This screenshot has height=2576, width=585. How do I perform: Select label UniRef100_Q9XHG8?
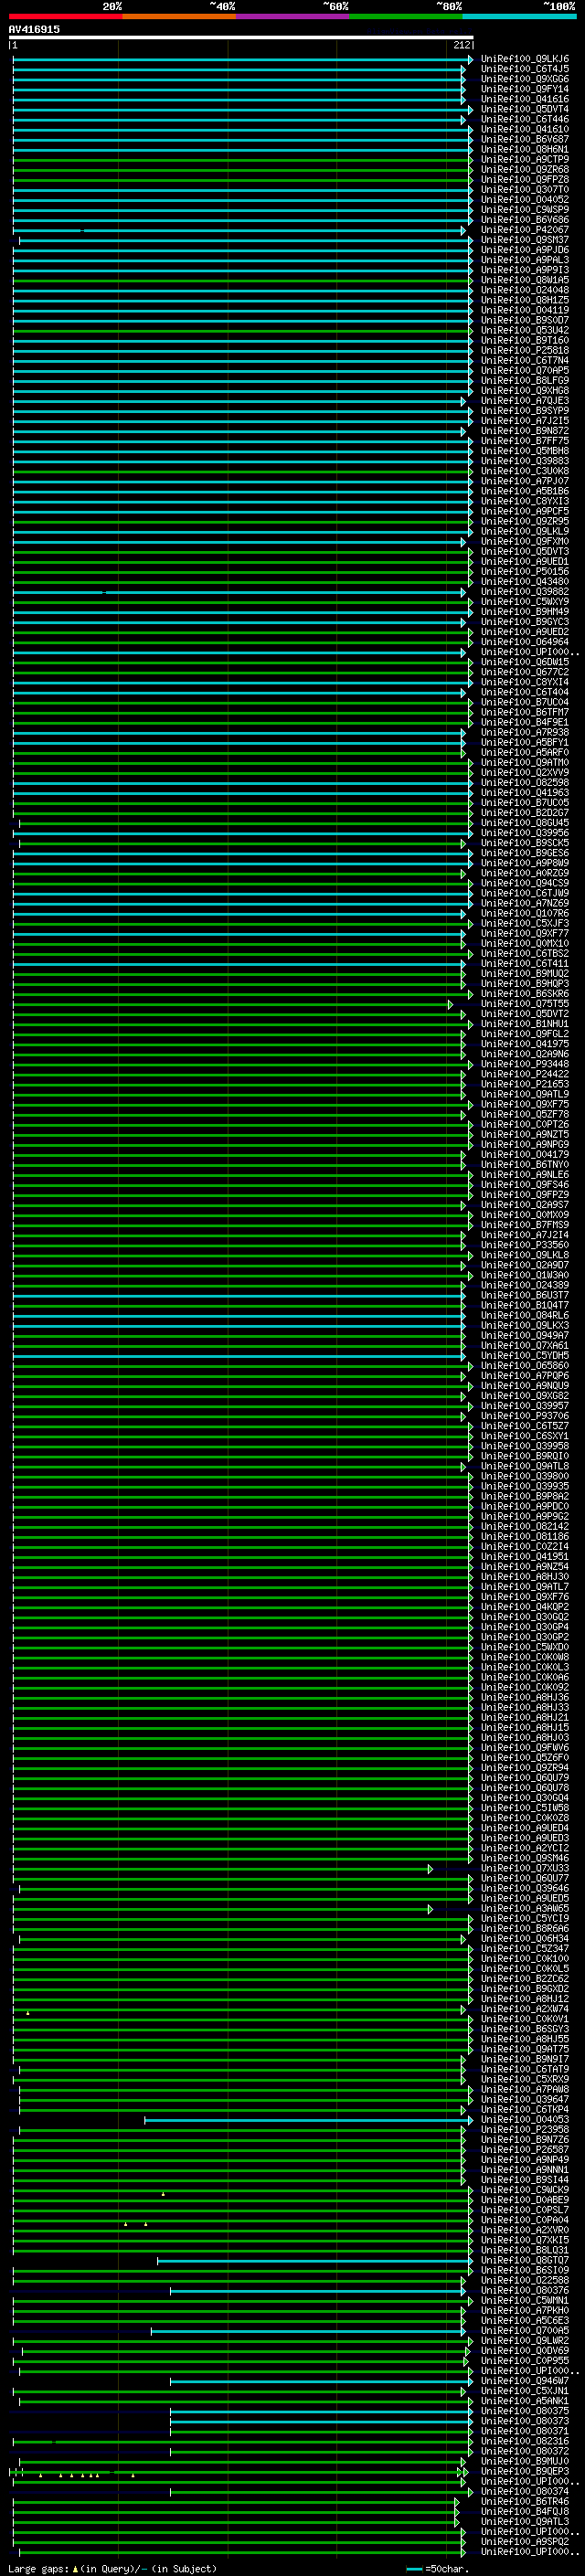[x=524, y=390]
